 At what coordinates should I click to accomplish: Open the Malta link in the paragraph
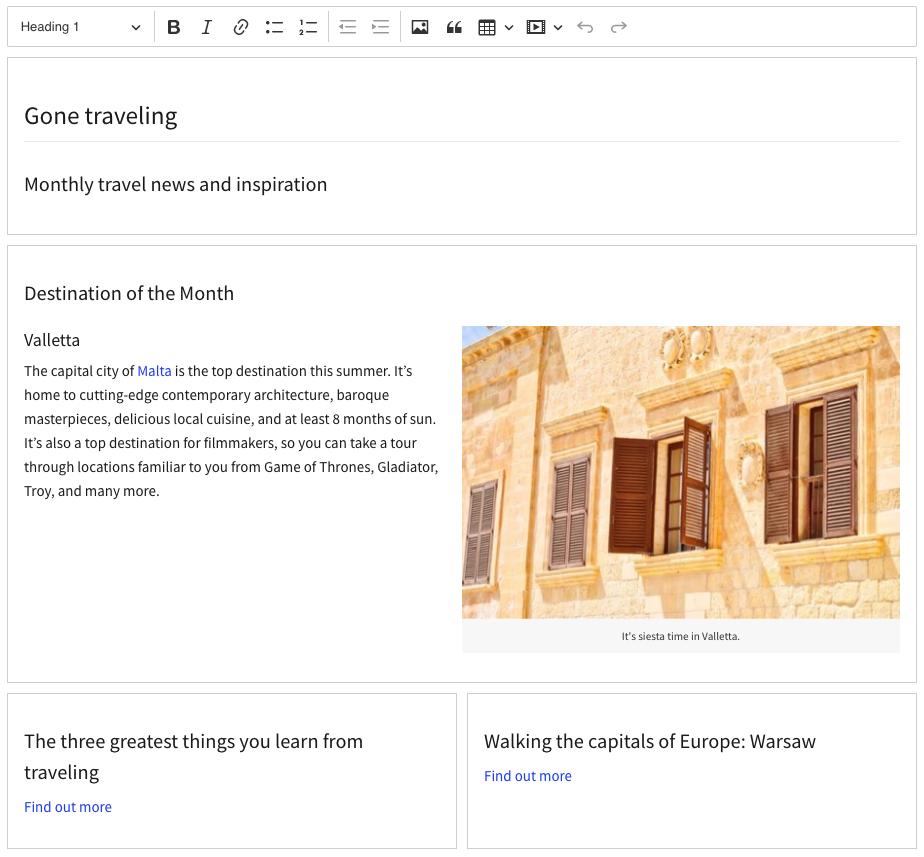tap(154, 371)
